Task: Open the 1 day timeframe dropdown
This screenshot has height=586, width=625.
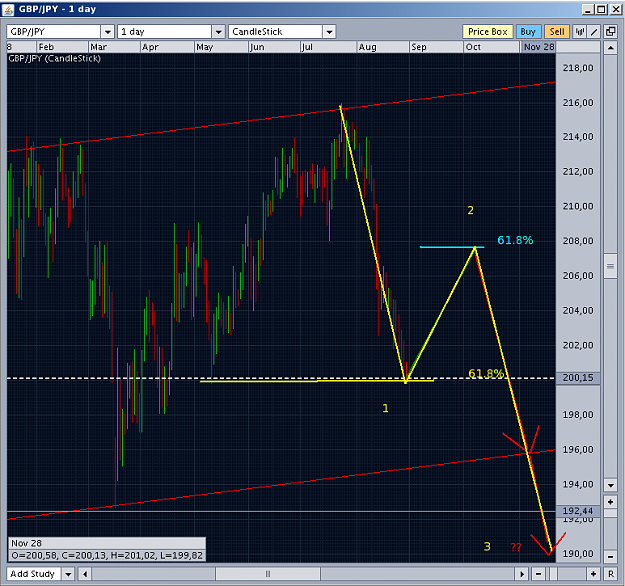Action: (218, 31)
